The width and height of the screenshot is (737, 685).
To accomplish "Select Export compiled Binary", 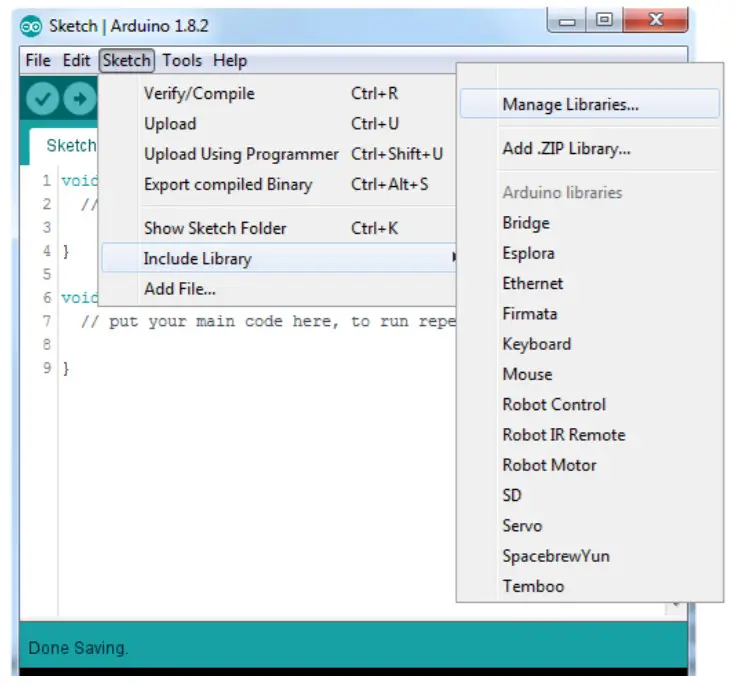I will pos(277,184).
